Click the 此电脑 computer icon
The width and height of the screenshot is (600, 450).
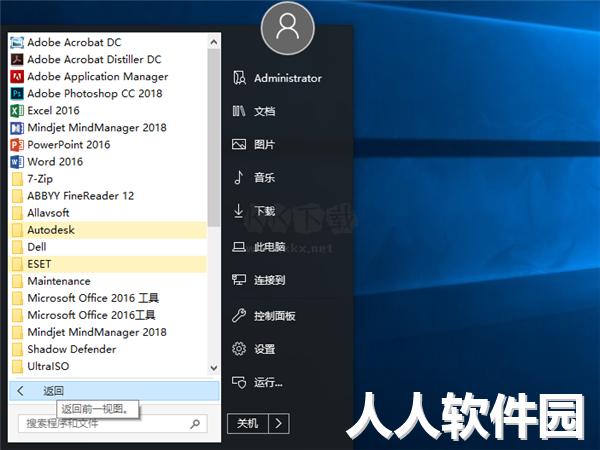239,247
